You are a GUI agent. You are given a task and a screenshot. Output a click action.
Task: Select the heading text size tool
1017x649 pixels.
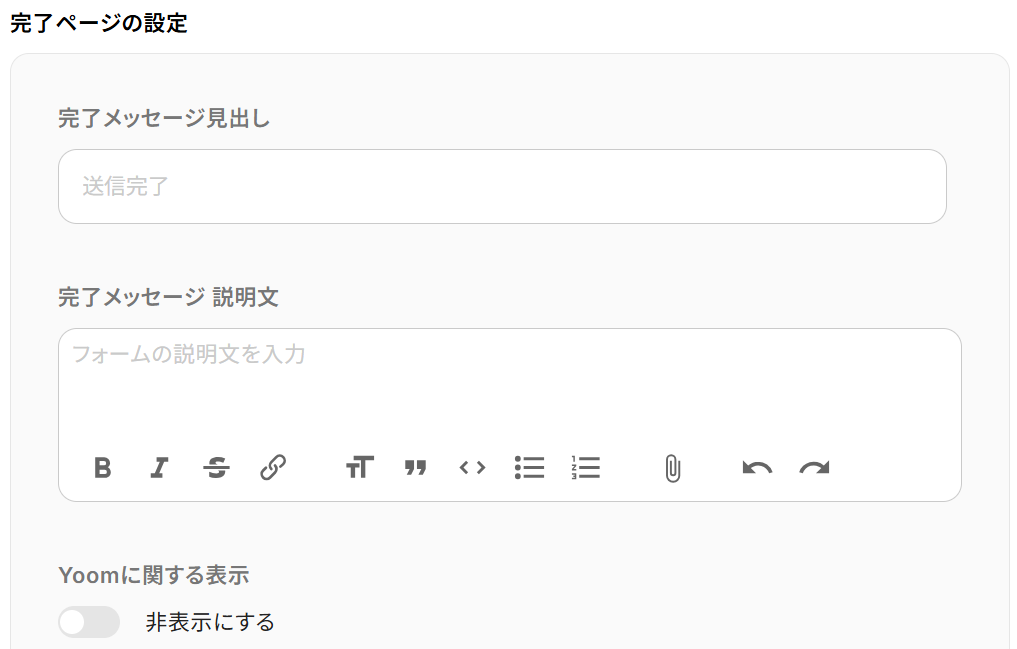point(360,467)
